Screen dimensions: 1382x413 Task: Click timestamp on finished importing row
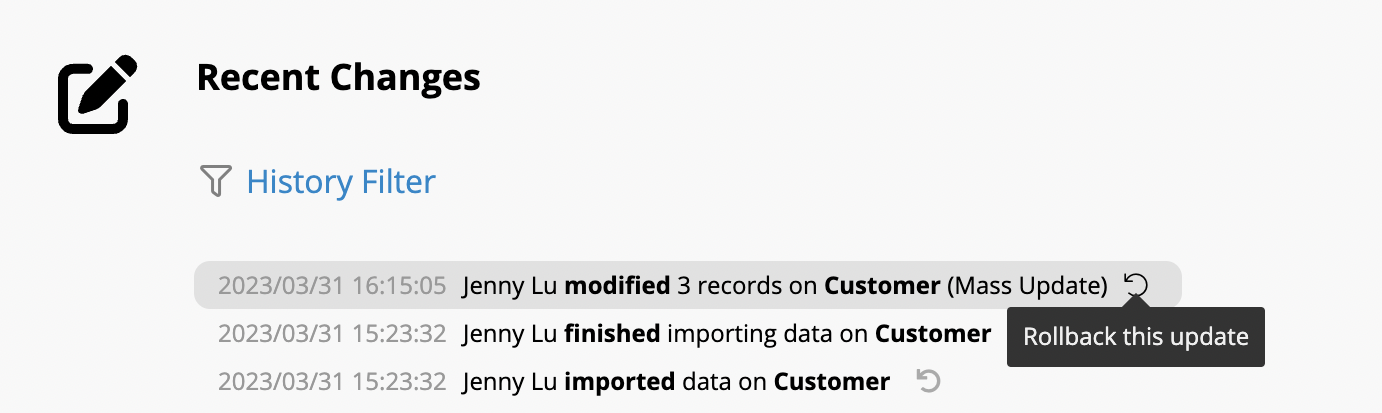pyautogui.click(x=332, y=333)
